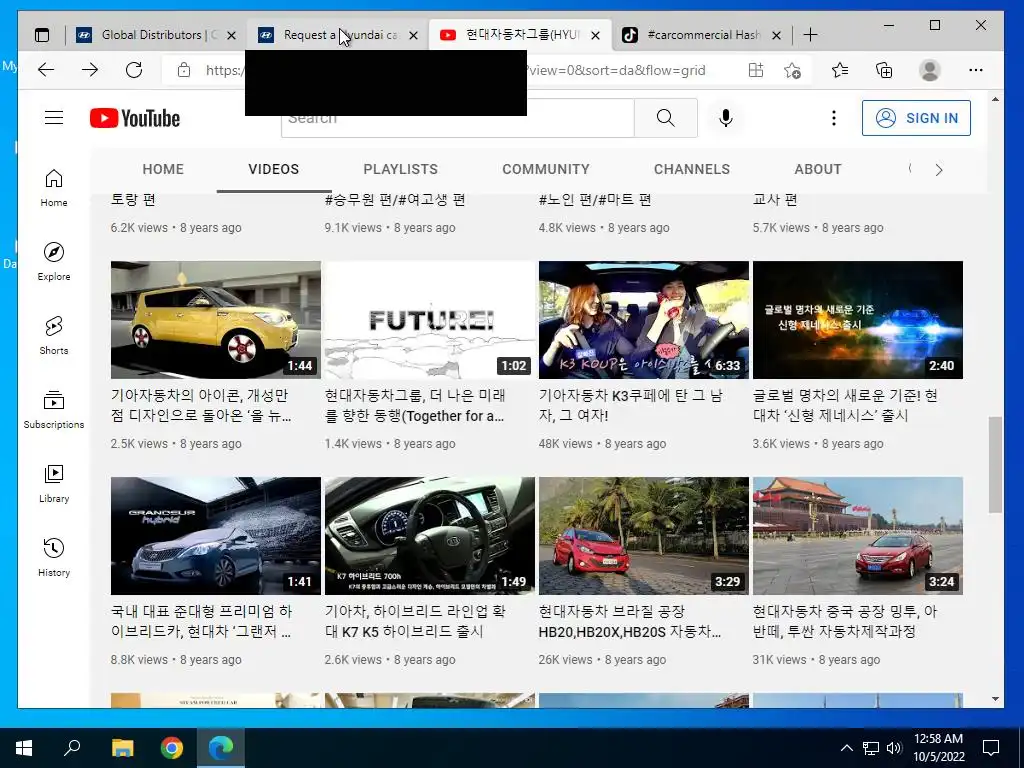
Task: Open Subscriptions in the sidebar
Action: (54, 409)
